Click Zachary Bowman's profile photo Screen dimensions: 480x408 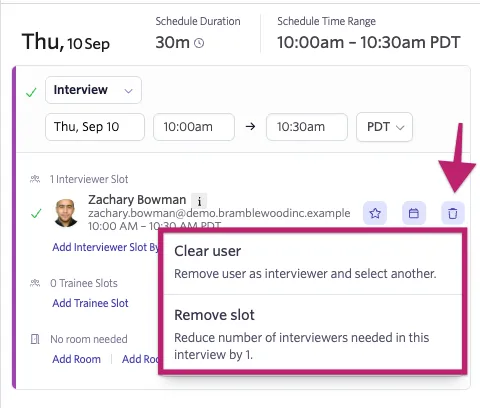click(66, 213)
